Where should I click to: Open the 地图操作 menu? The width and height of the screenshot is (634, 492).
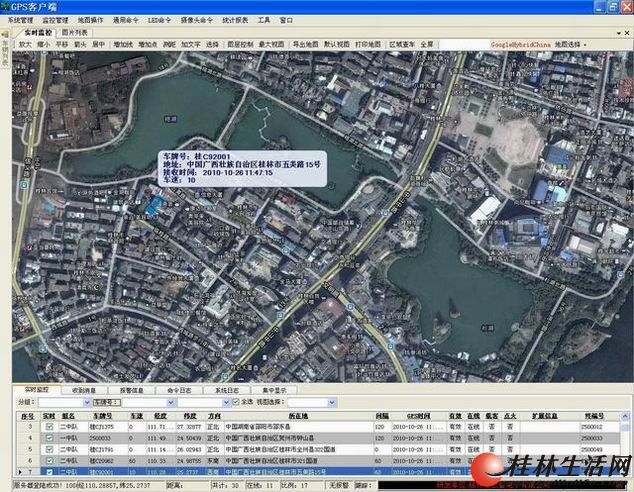click(90, 20)
